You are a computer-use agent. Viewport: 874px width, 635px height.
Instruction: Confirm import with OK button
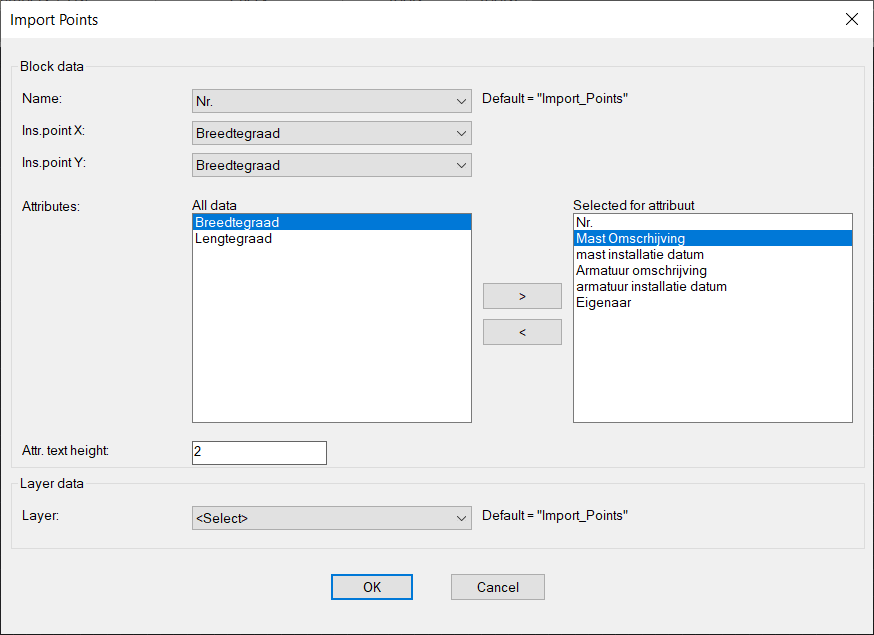[x=372, y=587]
